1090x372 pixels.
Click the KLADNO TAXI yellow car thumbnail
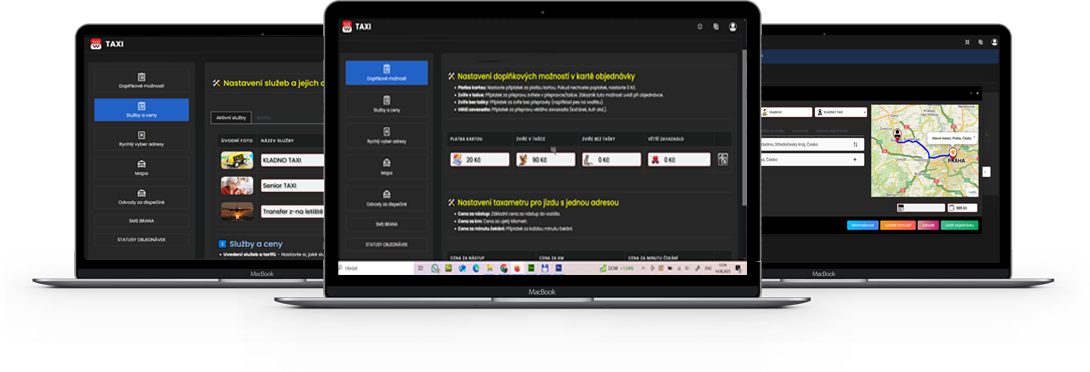click(x=237, y=160)
